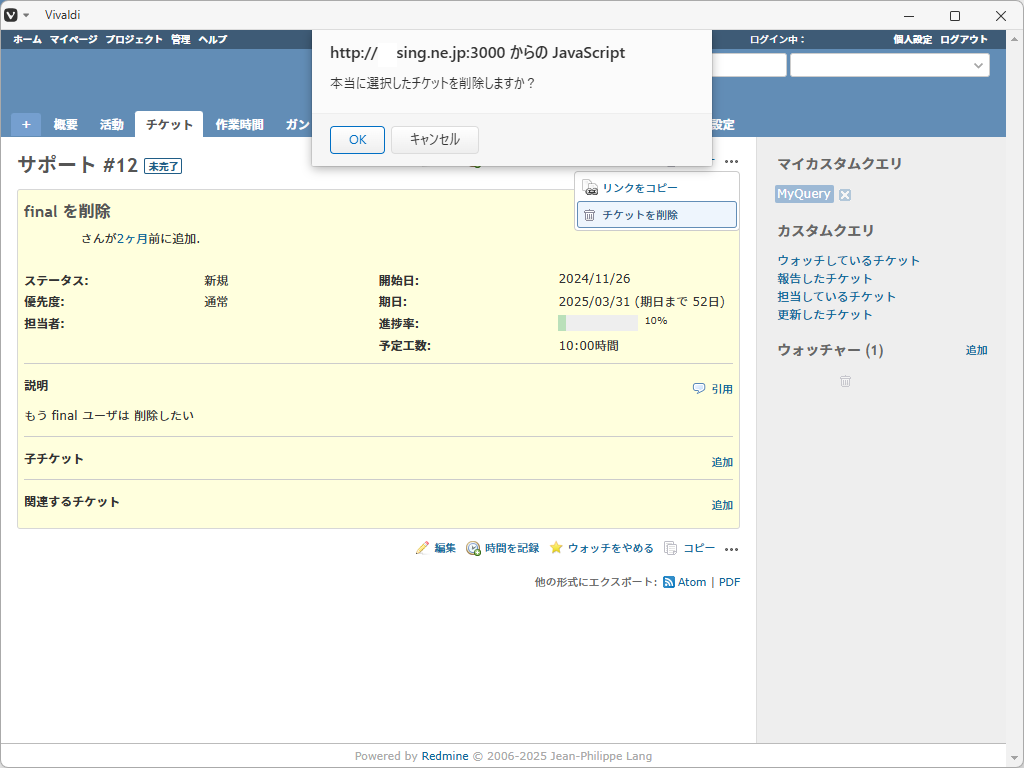
Task: Click the bottom コピー link
Action: pos(699,549)
